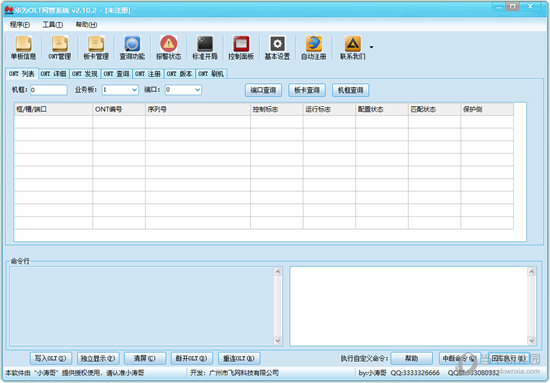Open the 工具(T) menu
The width and height of the screenshot is (550, 383).
53,25
